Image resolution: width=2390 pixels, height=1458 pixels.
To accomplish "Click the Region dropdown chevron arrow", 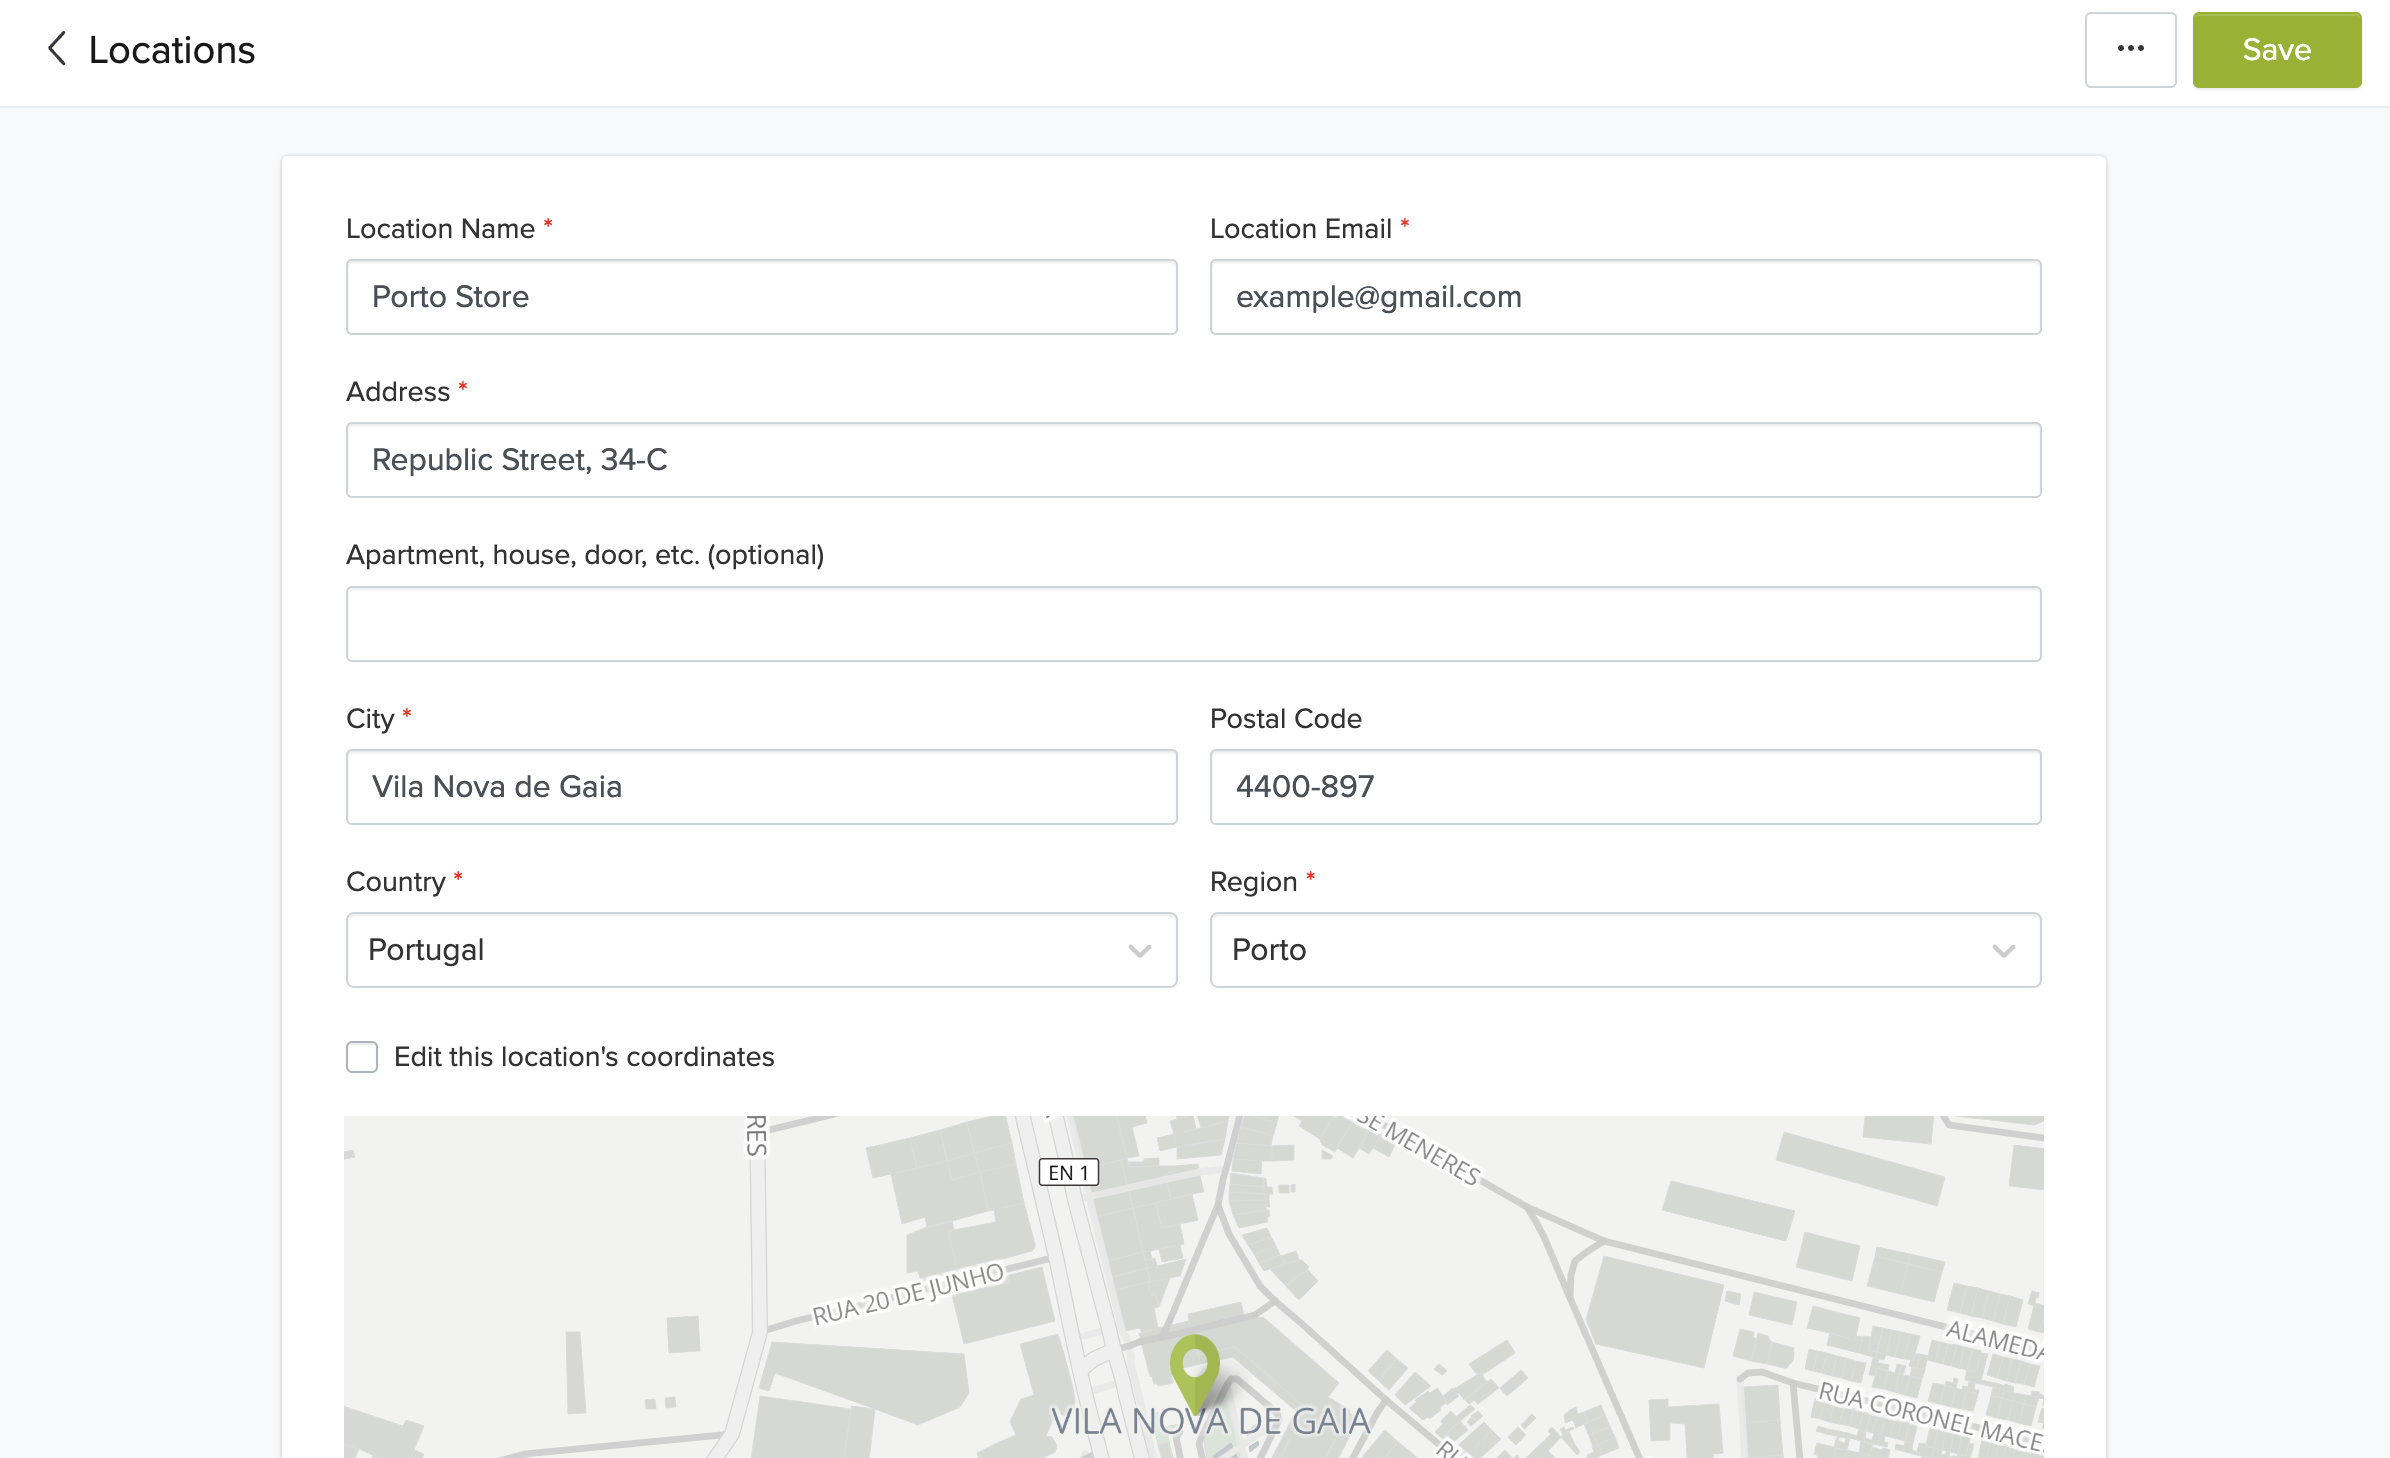I will pos(2003,950).
